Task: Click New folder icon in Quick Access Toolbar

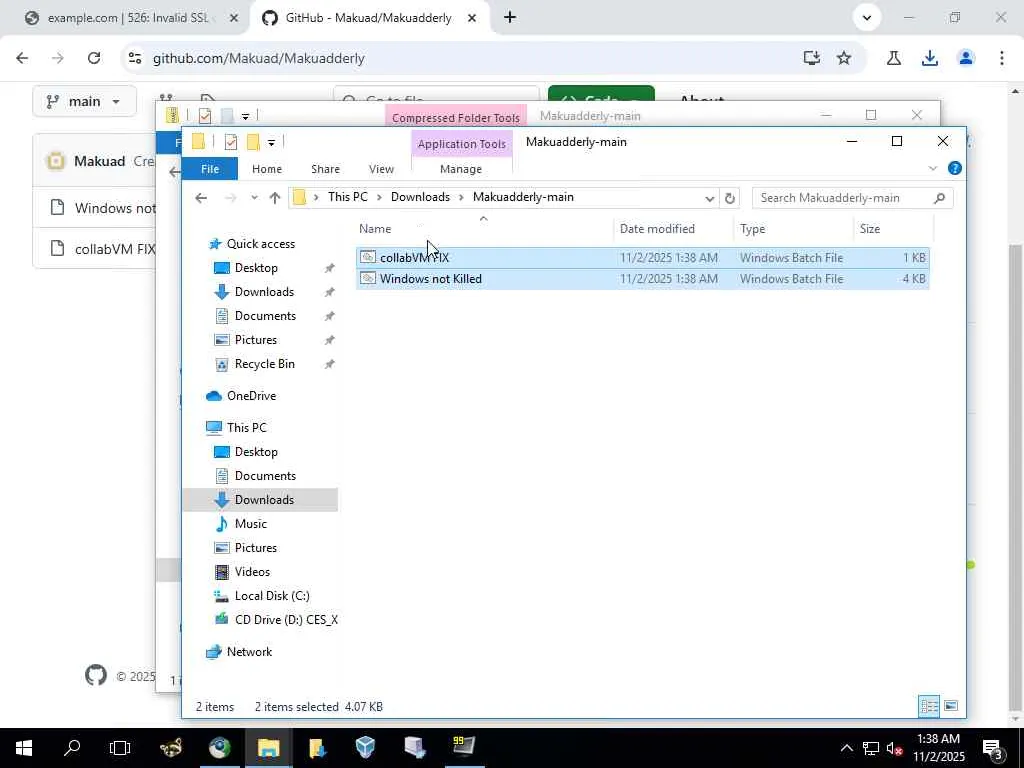Action: click(x=253, y=142)
